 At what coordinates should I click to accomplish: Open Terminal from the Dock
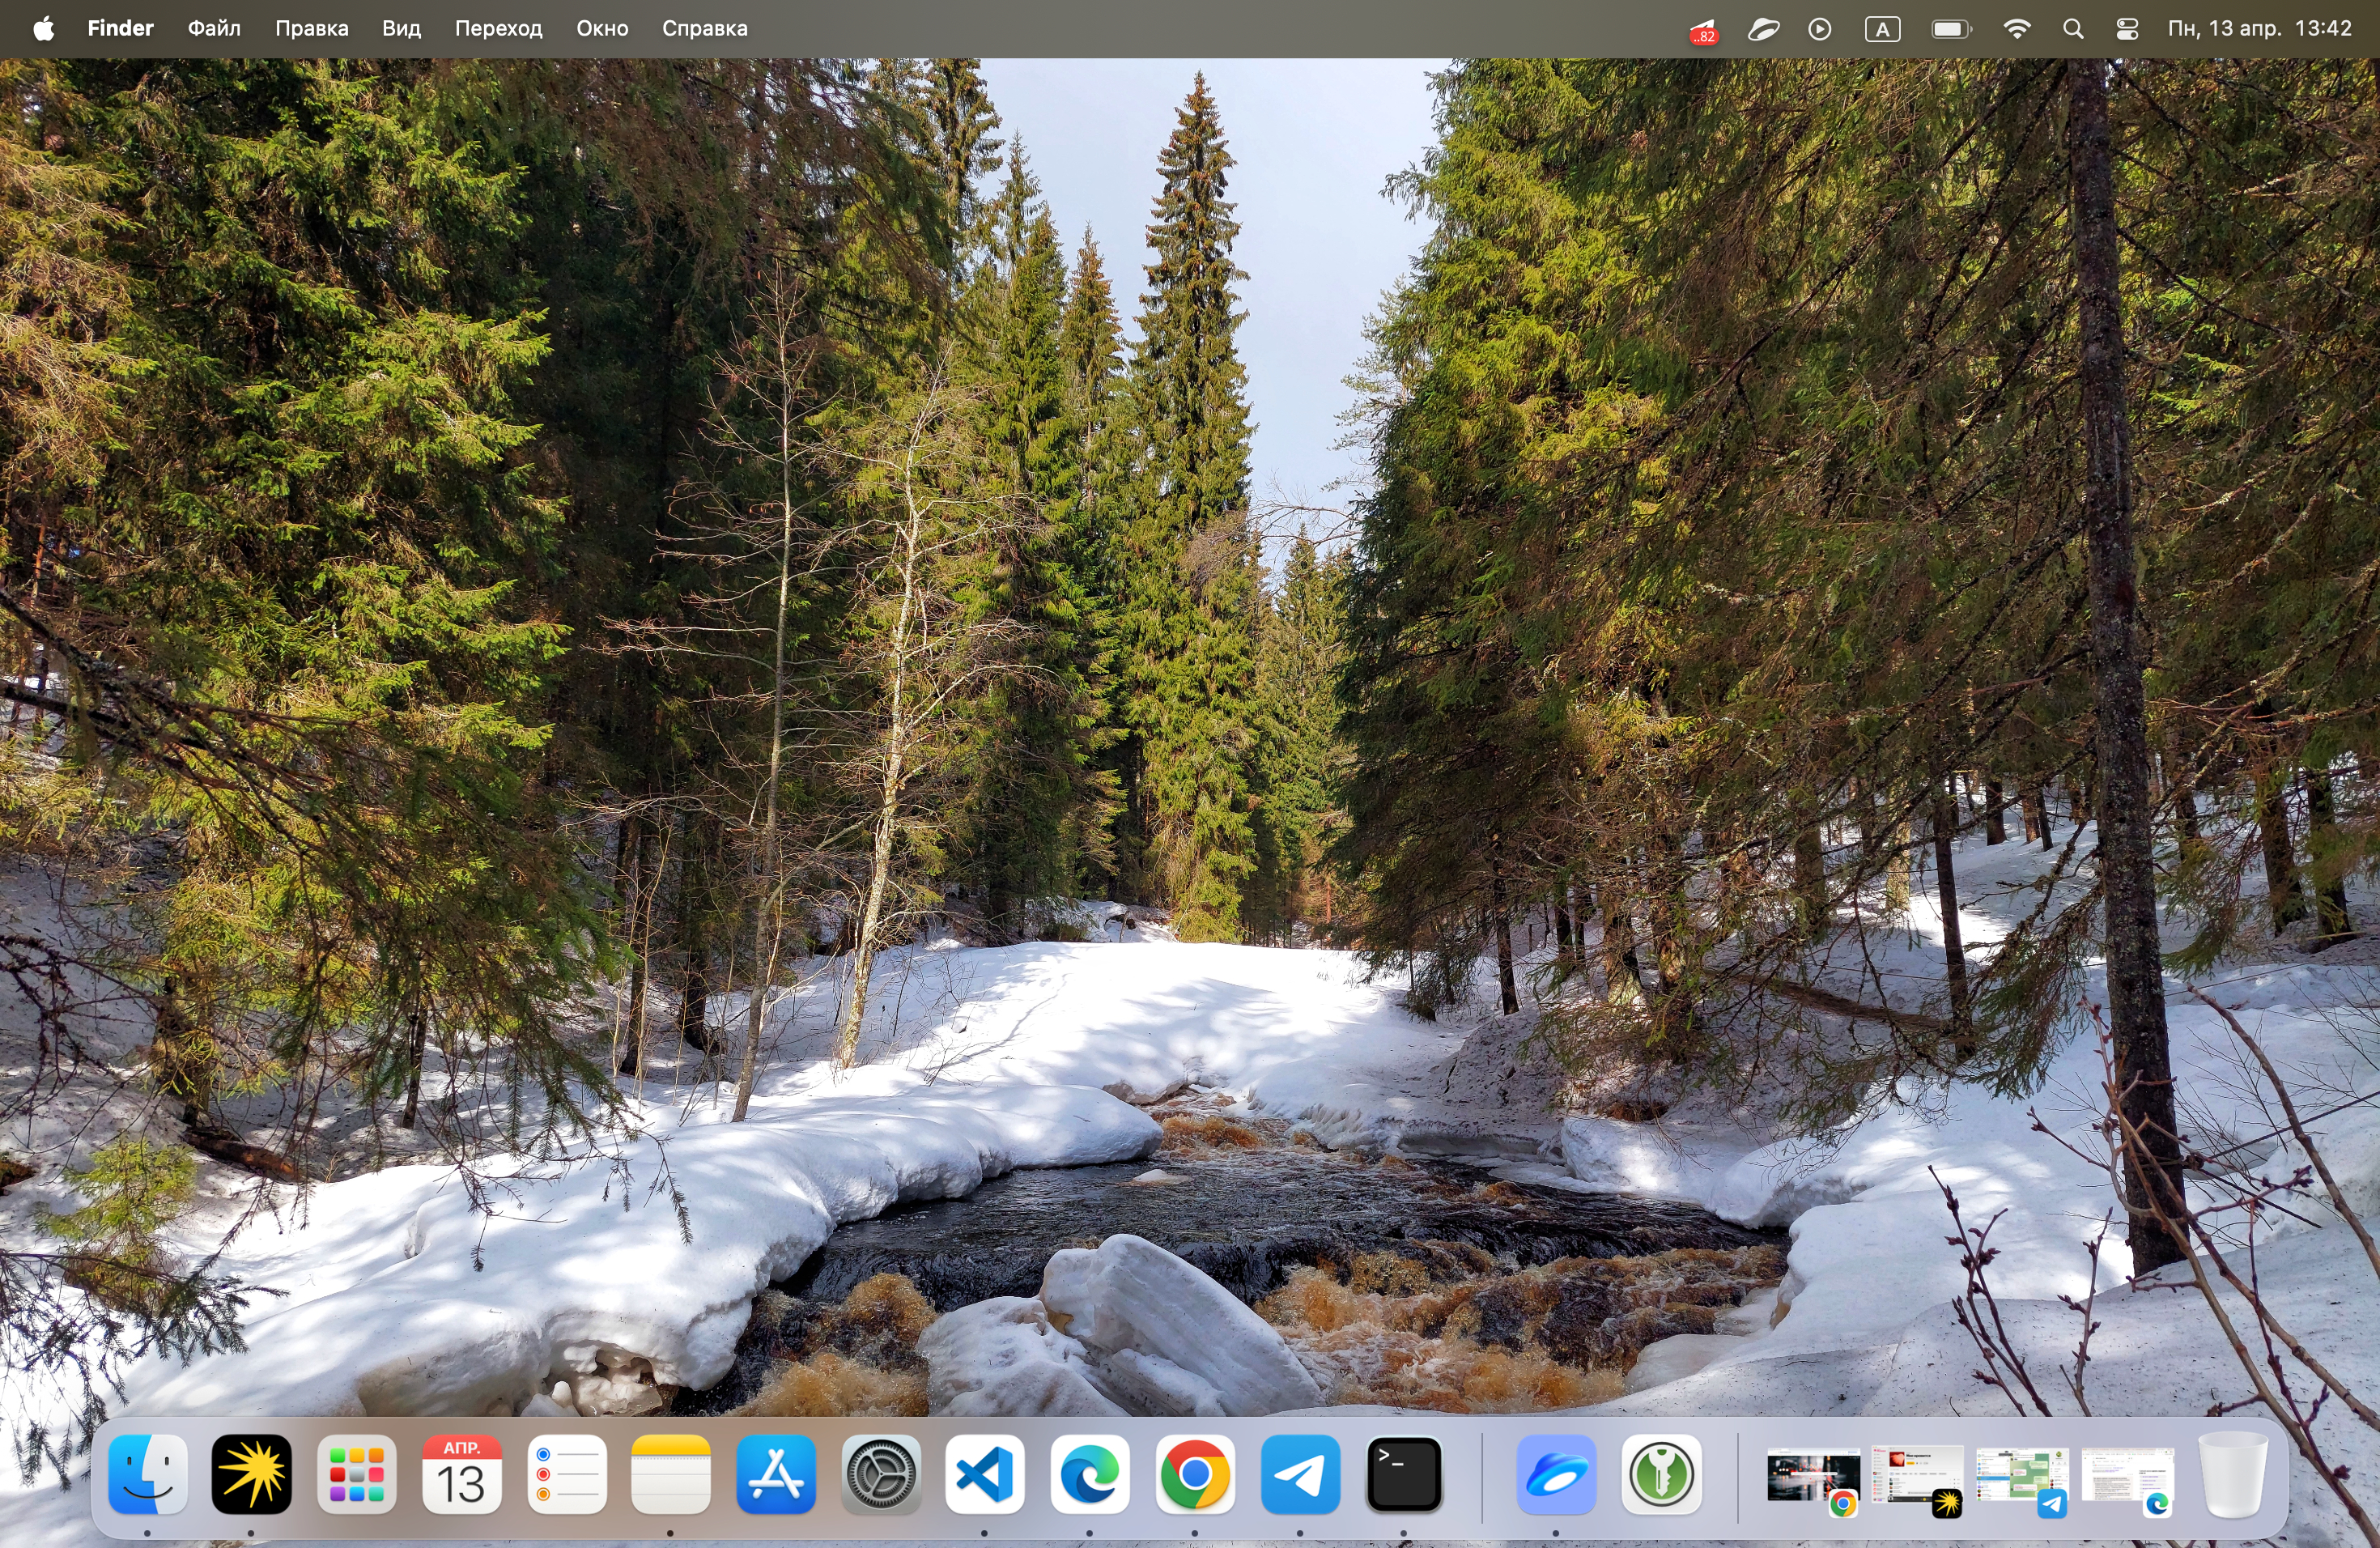(1404, 1474)
